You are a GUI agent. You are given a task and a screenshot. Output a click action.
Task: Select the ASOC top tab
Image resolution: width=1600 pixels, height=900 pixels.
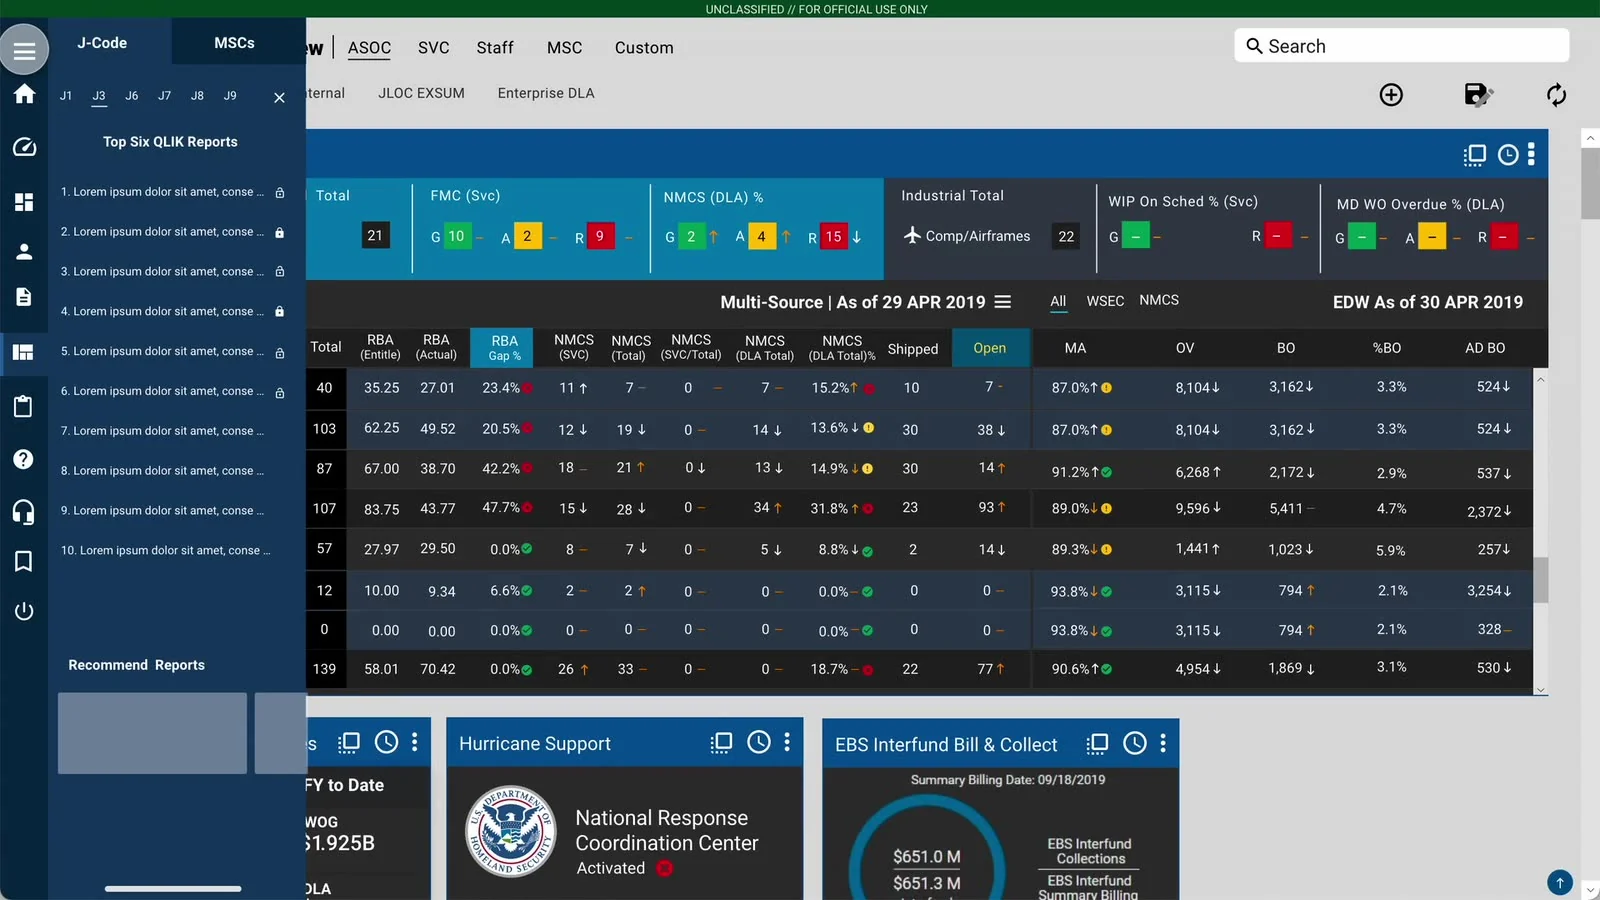[x=369, y=48]
